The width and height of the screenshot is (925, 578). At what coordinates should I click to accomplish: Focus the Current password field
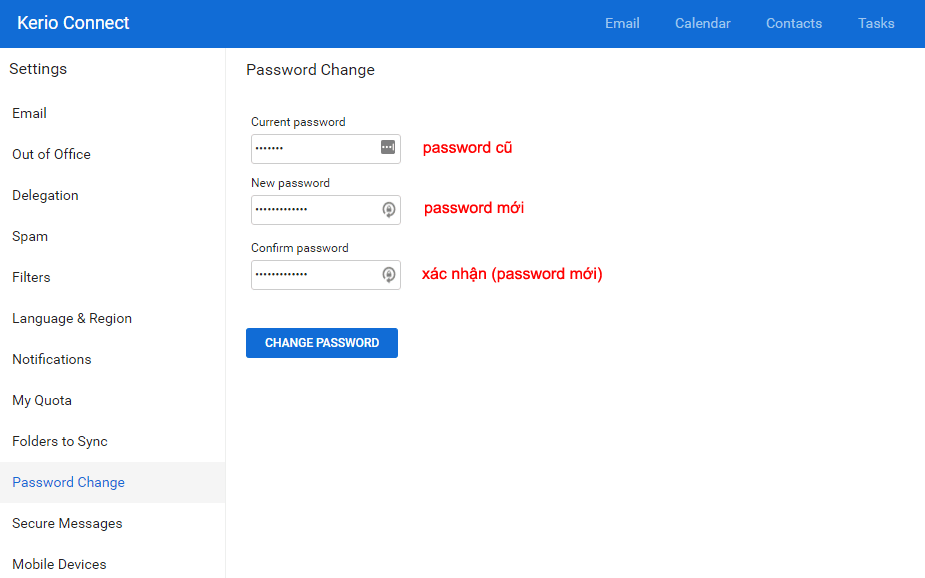tap(314, 149)
